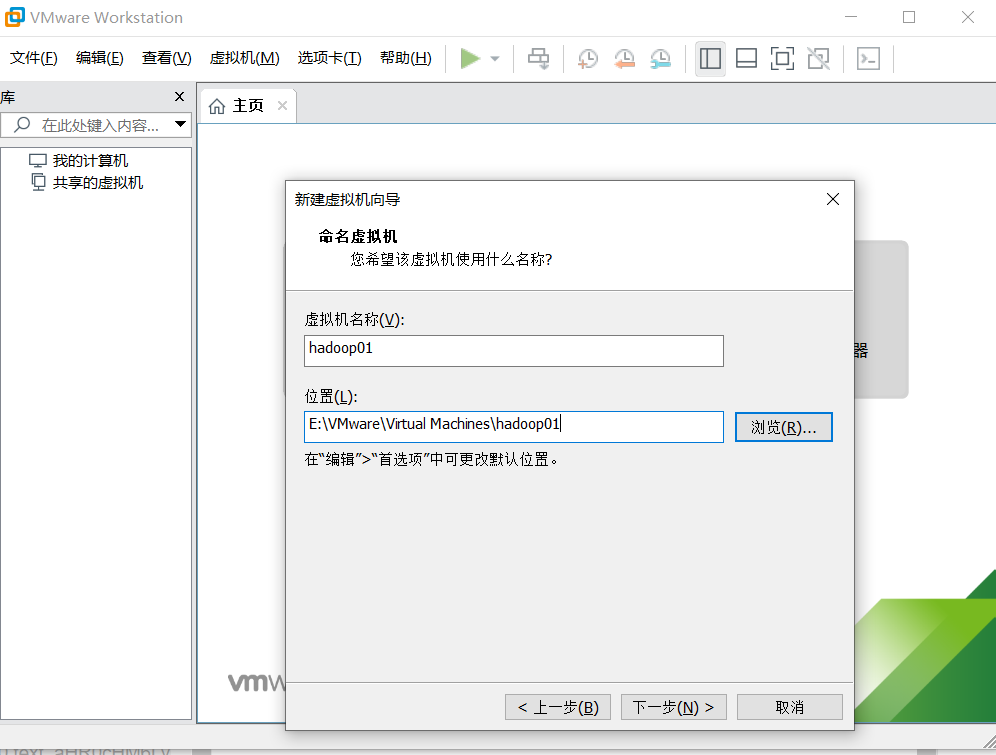Click the Cancel button in wizard
The width and height of the screenshot is (996, 755).
[790, 707]
